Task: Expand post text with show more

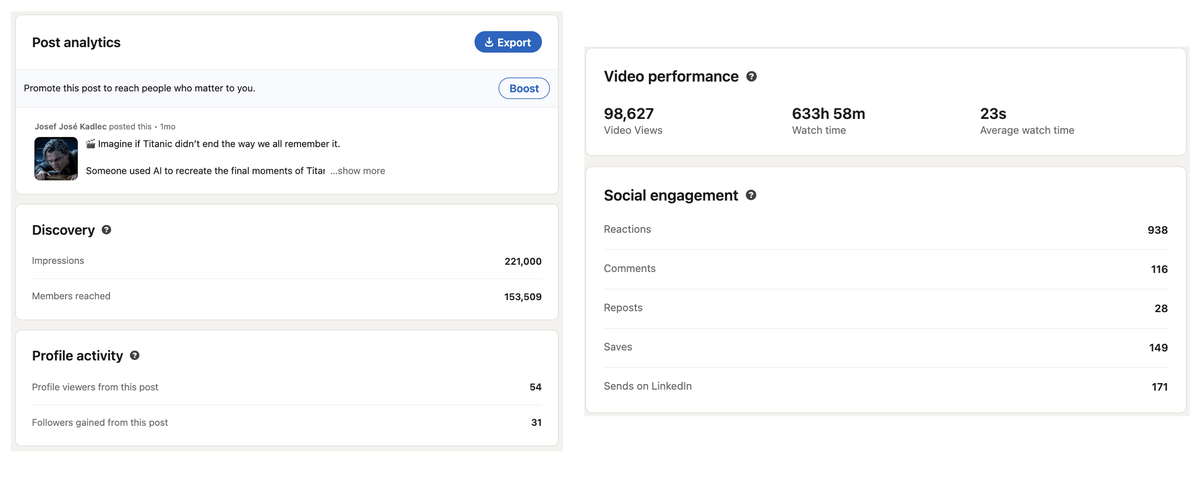Action: click(x=358, y=171)
